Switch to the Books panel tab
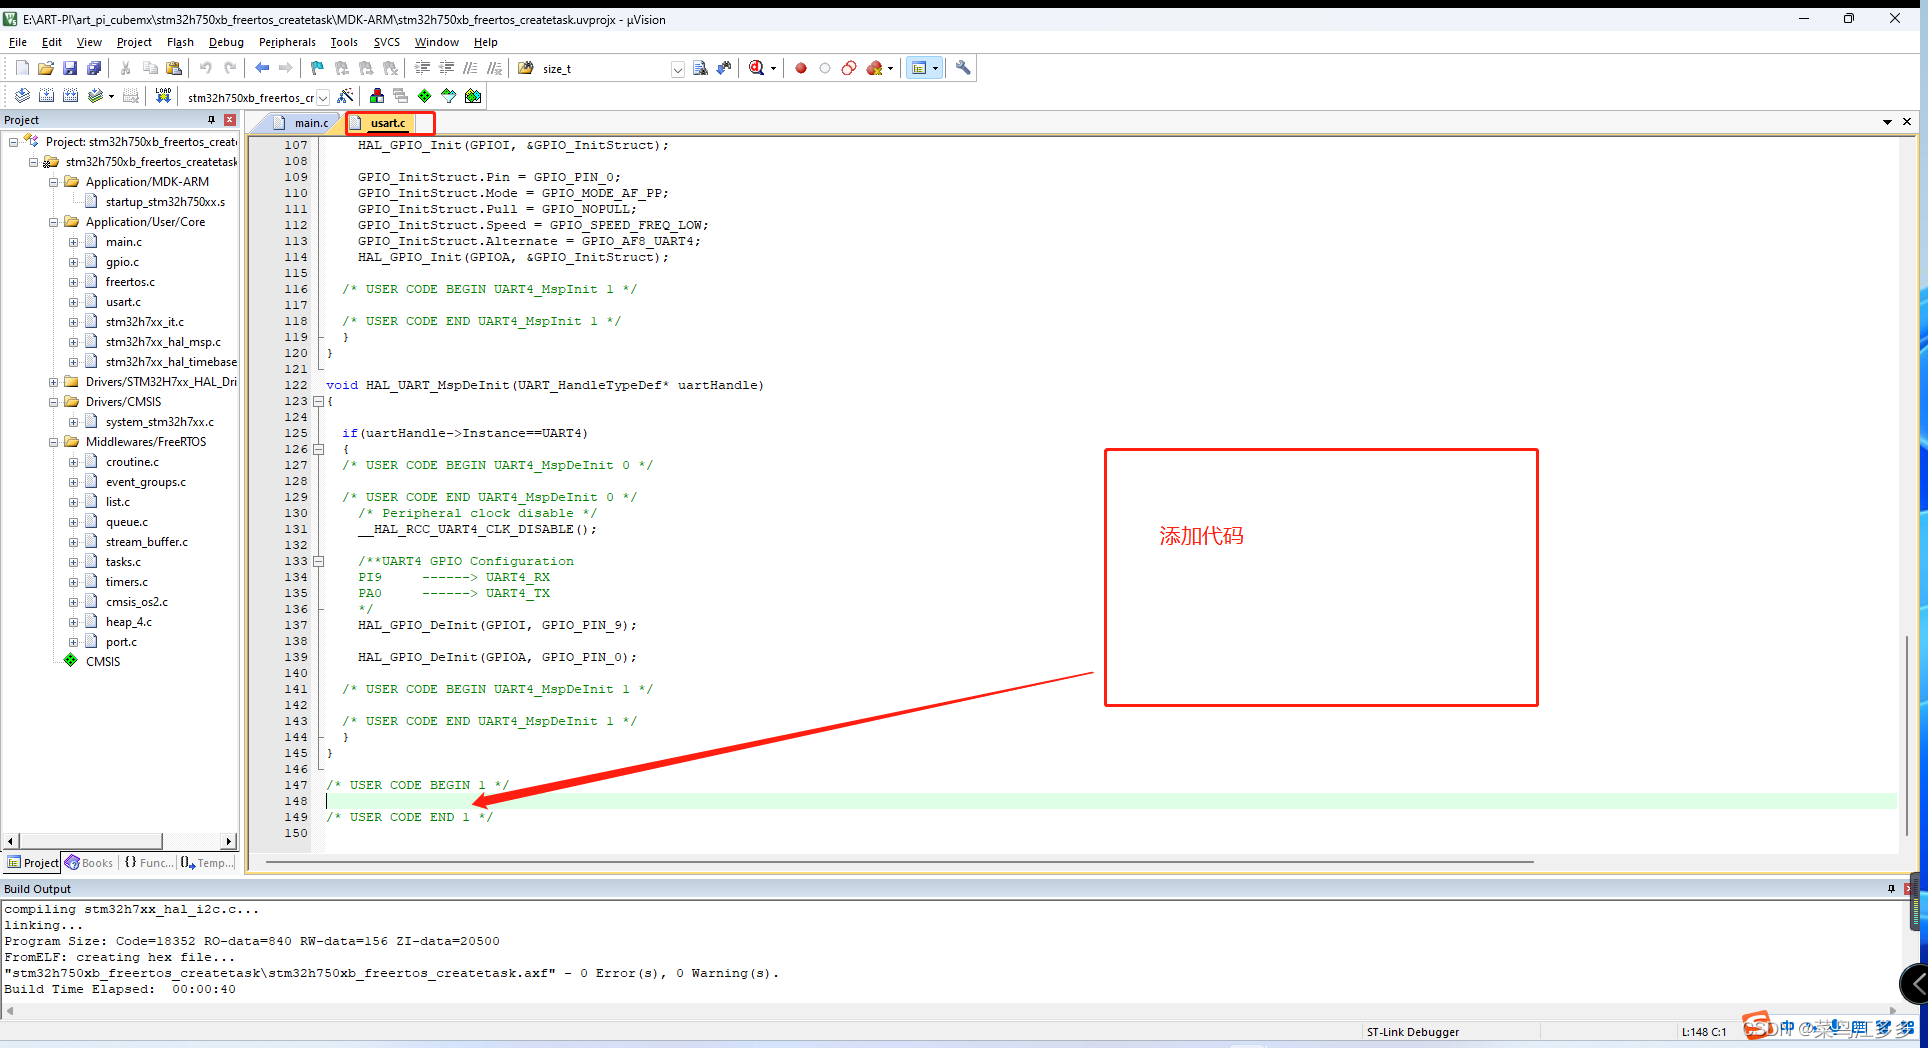1928x1048 pixels. tap(90, 863)
